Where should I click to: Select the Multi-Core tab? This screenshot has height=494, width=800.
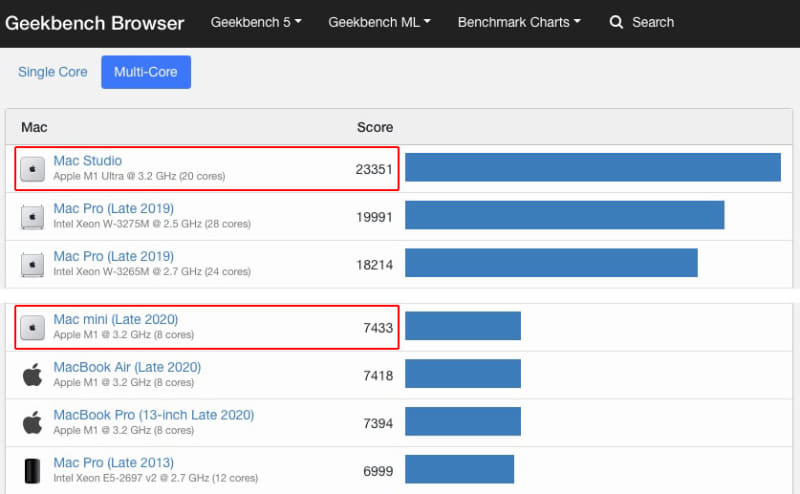(146, 72)
